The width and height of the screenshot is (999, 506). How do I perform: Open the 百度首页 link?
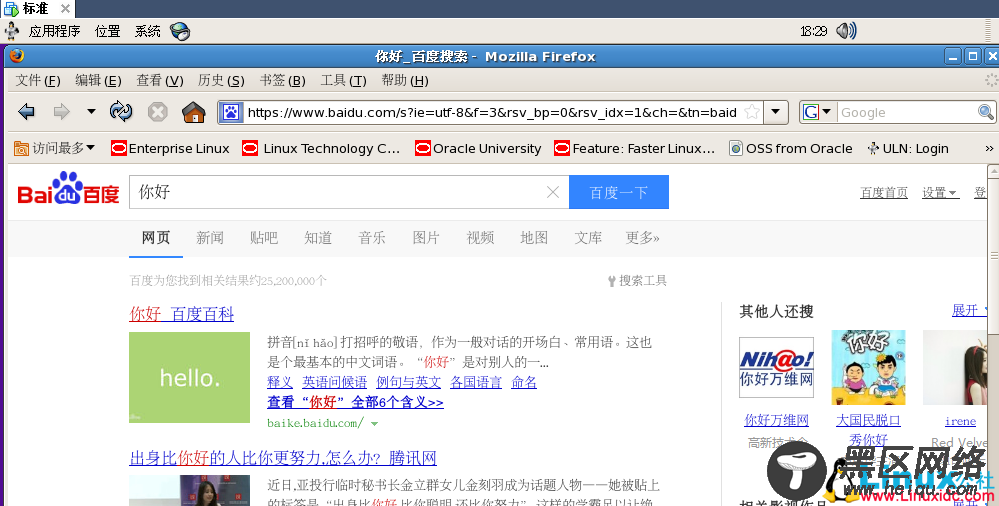tap(884, 192)
